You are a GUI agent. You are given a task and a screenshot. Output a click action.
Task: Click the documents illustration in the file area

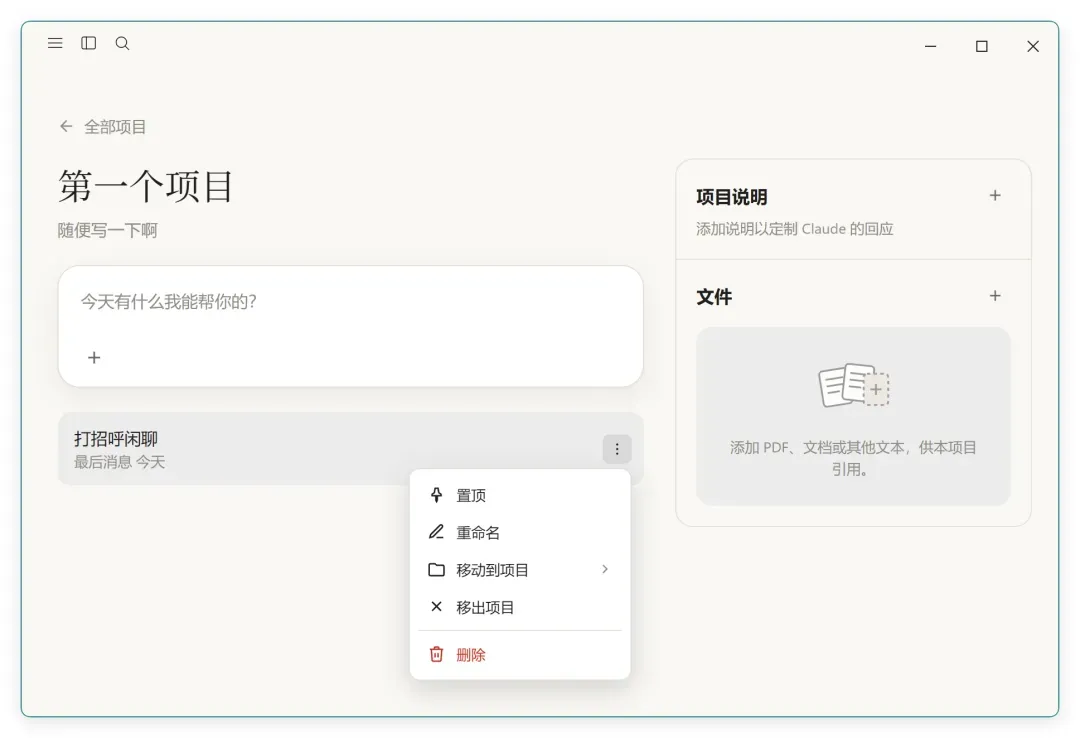click(x=854, y=386)
